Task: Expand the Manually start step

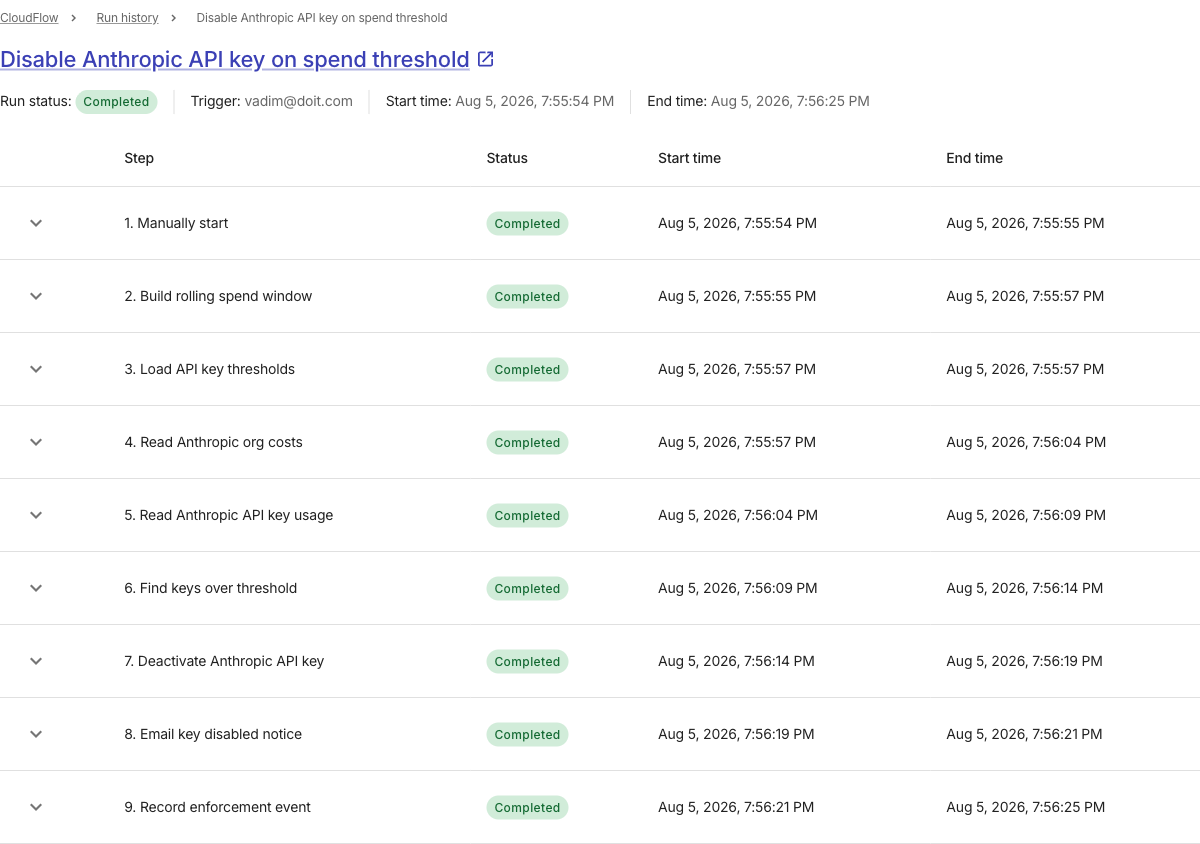Action: [x=36, y=223]
